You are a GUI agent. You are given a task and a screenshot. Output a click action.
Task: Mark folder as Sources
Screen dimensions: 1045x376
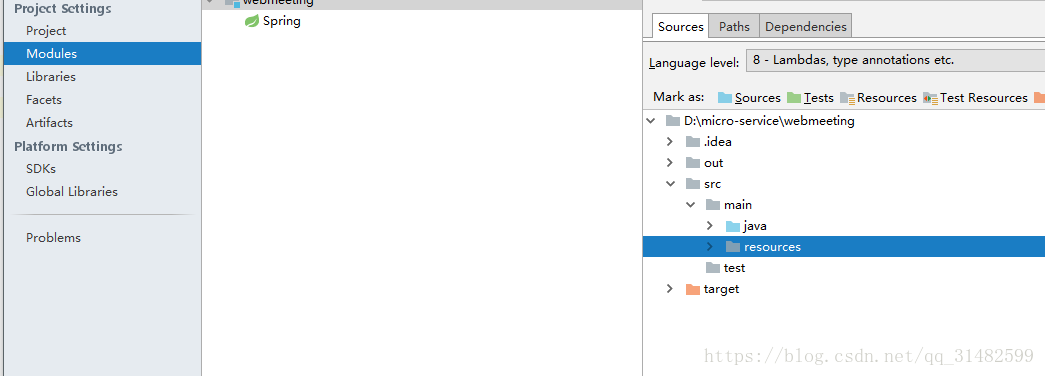pyautogui.click(x=749, y=97)
